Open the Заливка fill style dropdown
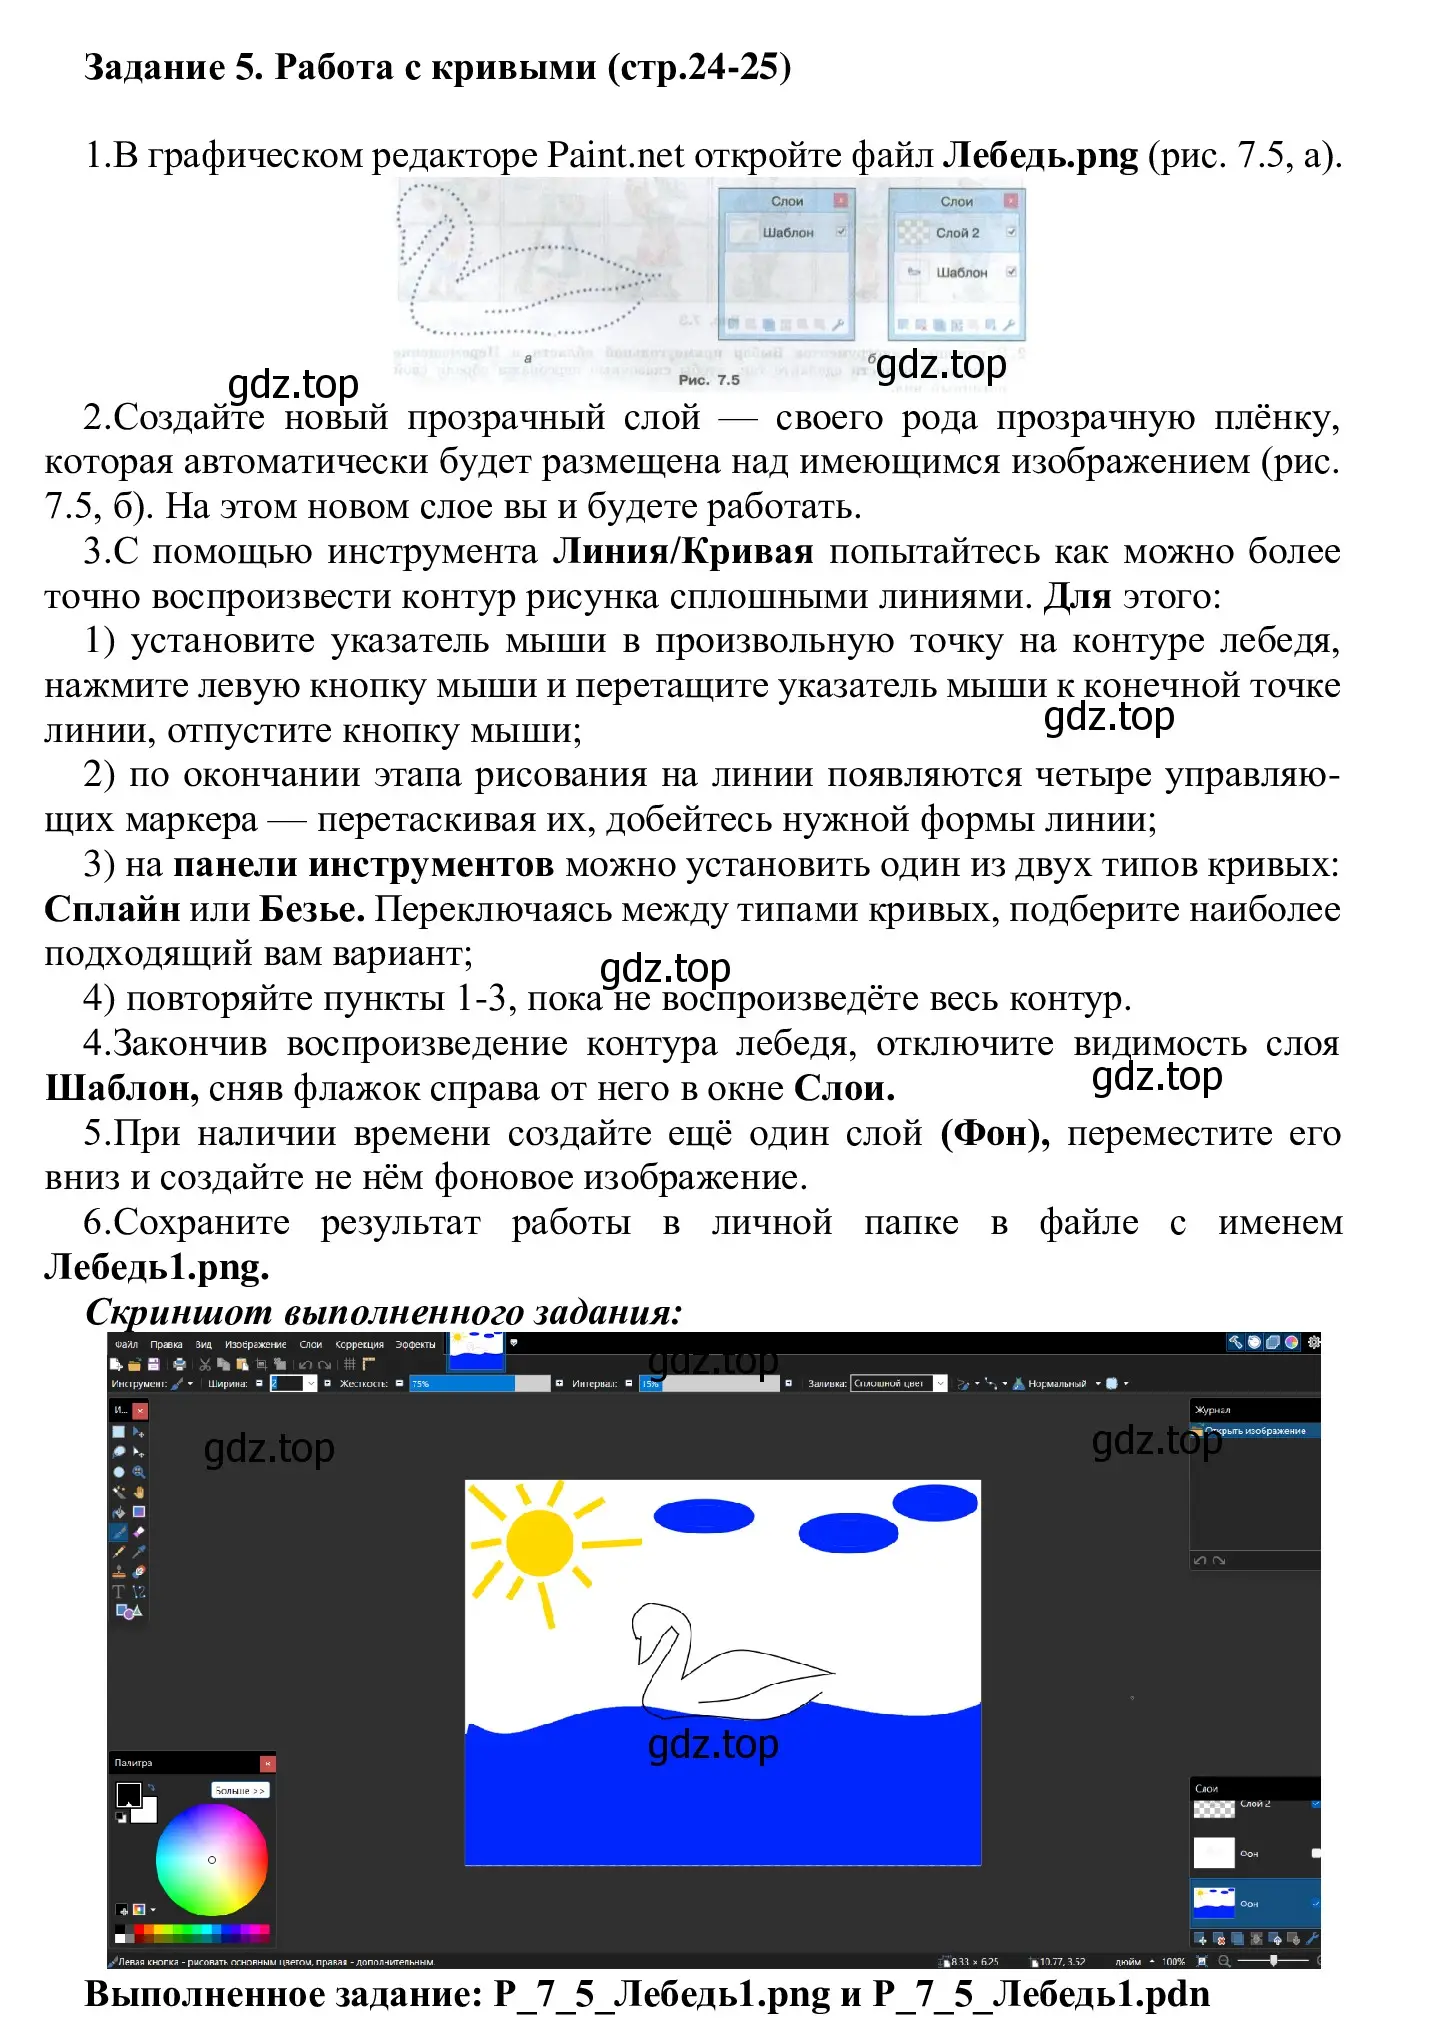The width and height of the screenshot is (1436, 2037). tap(941, 1383)
